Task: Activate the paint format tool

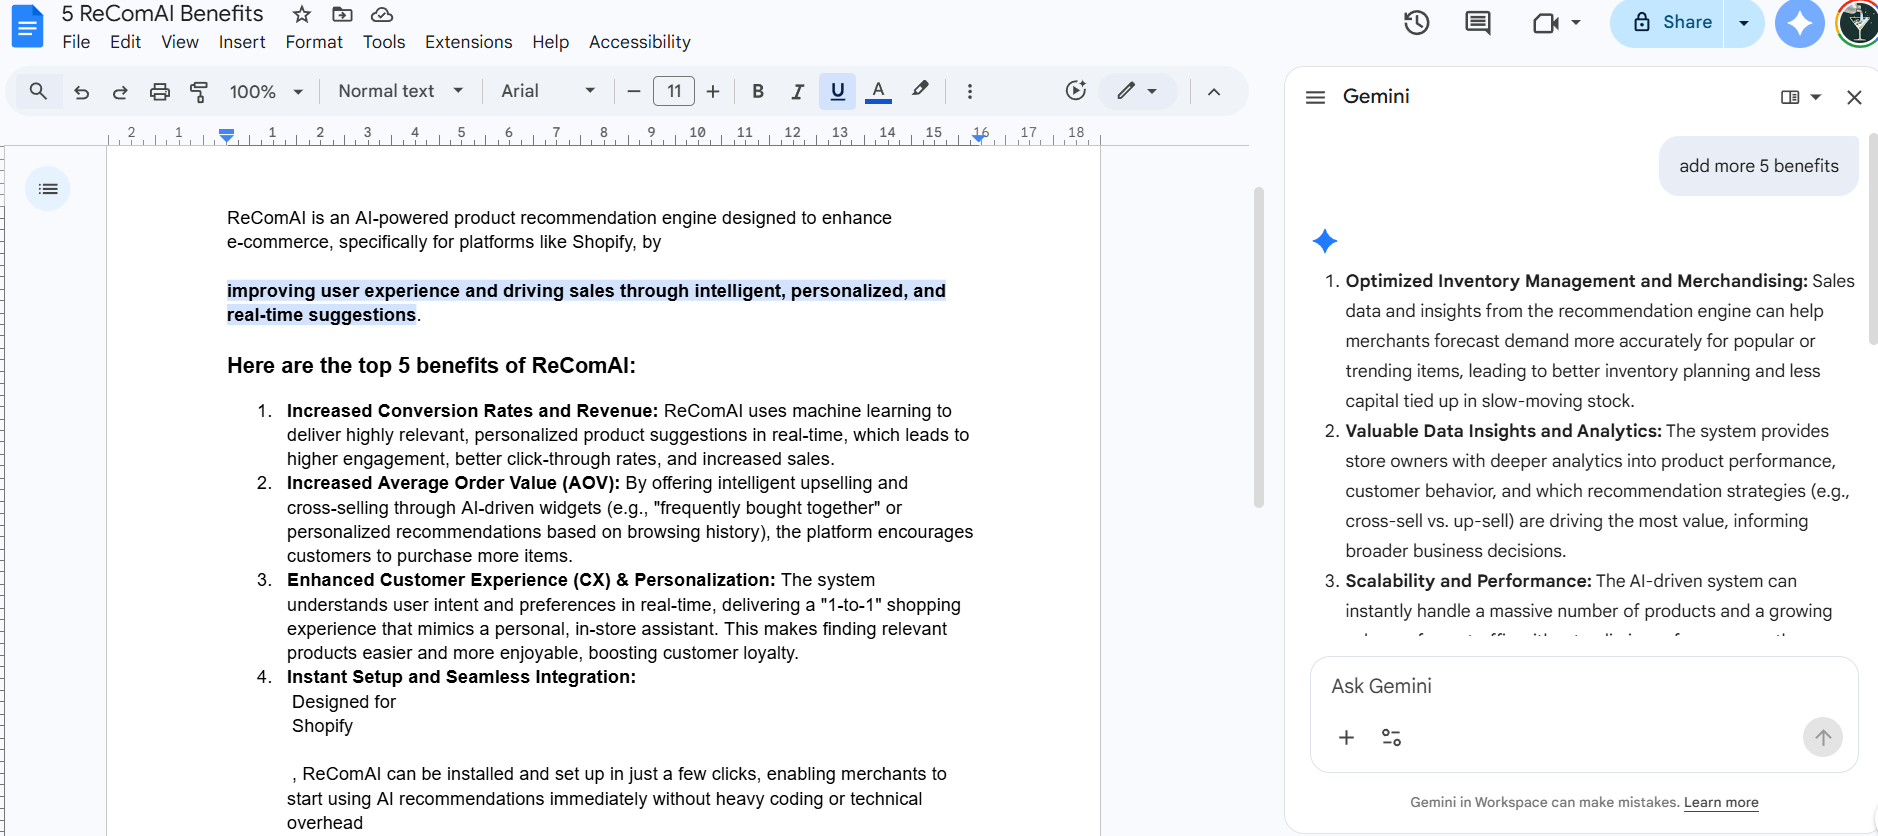Action: [199, 92]
